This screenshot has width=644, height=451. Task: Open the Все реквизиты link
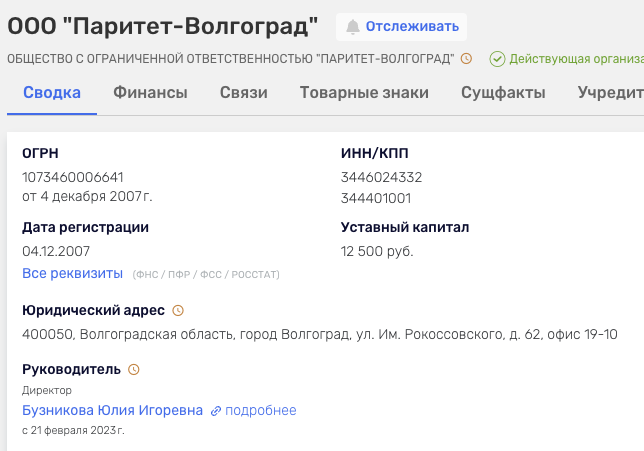point(72,273)
